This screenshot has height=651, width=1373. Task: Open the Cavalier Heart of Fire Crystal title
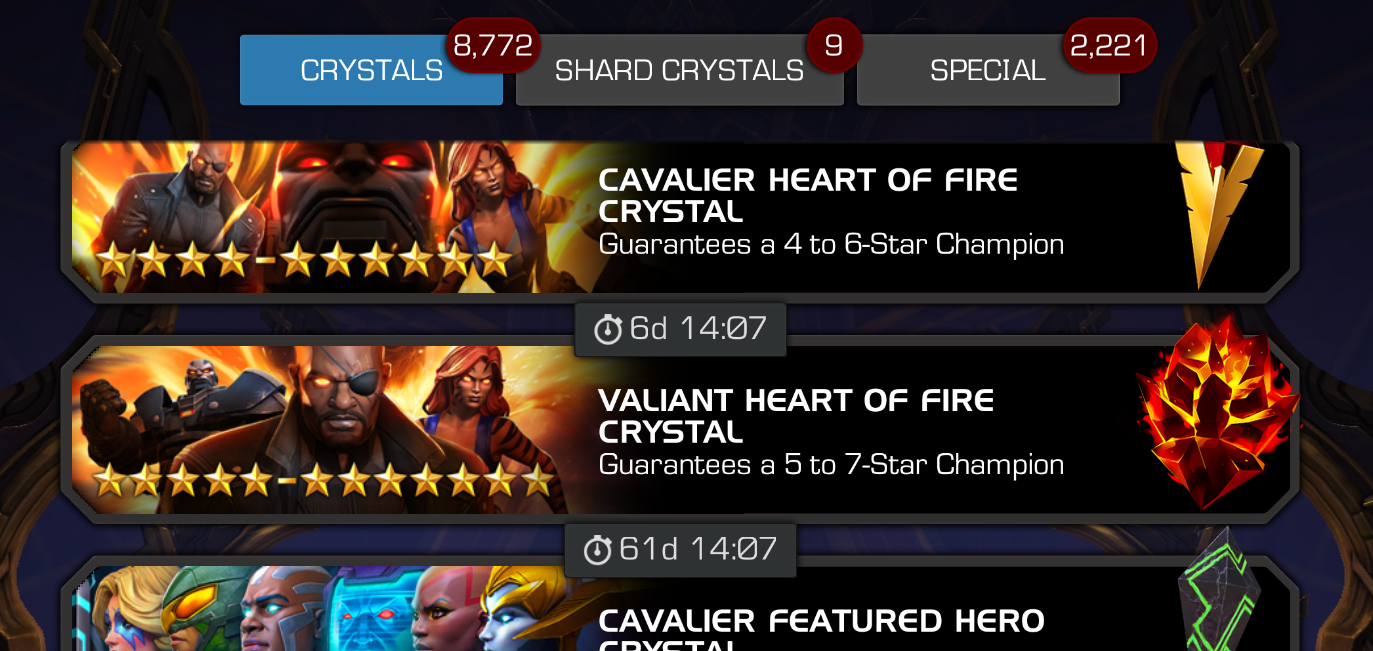808,196
